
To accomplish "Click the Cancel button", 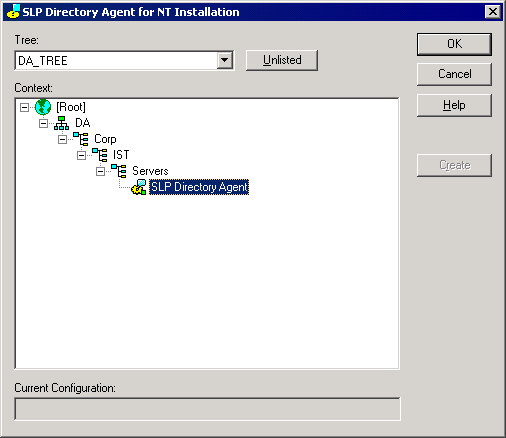I will [454, 74].
